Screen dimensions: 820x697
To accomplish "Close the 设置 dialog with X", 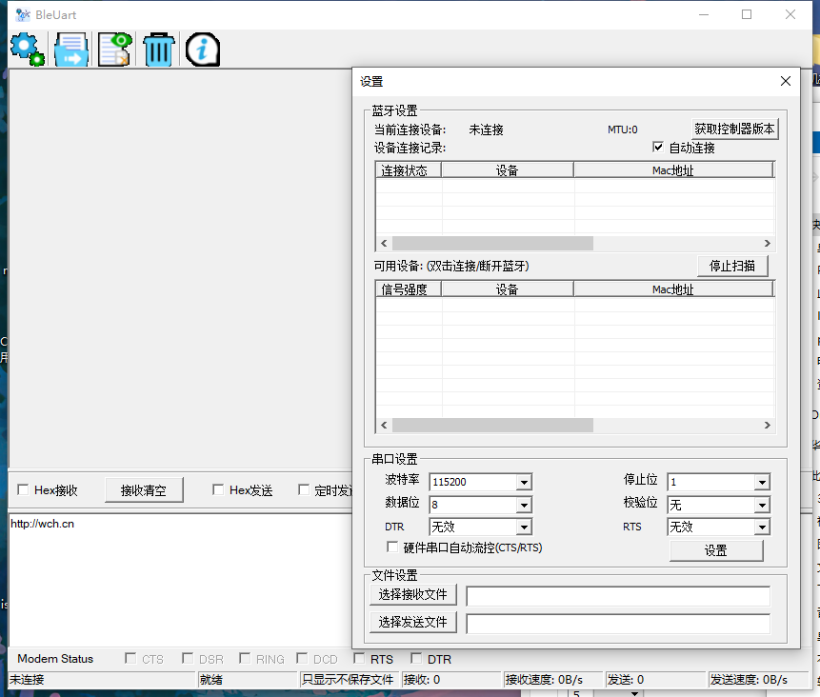I will (x=785, y=81).
